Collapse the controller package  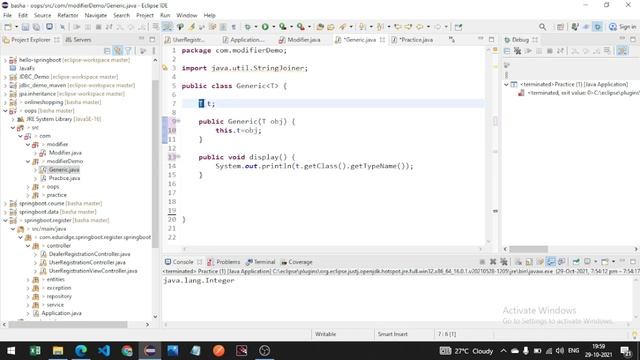28,246
